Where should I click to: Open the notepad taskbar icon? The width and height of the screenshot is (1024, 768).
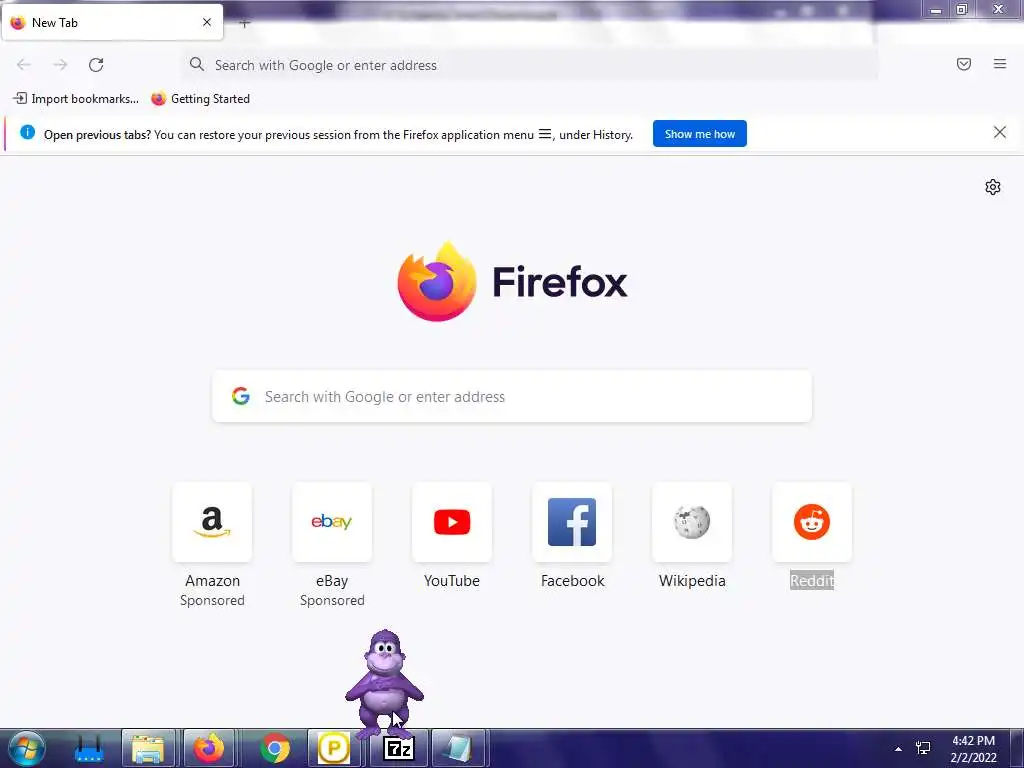pos(458,748)
